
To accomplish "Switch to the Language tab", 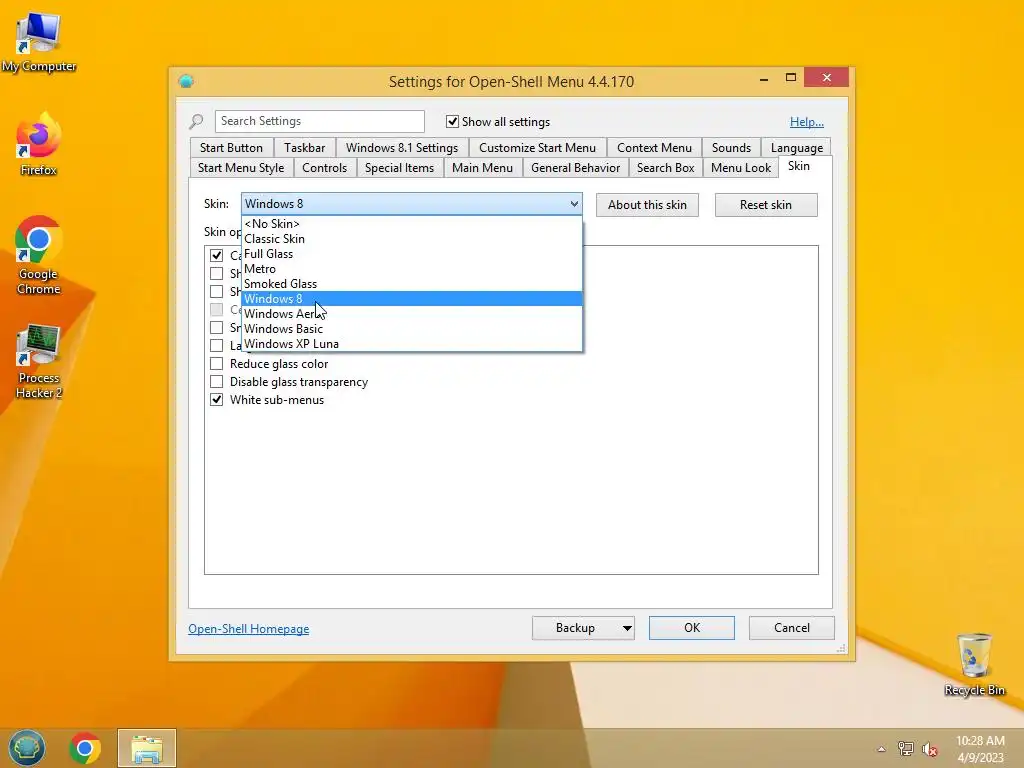I will pos(796,148).
